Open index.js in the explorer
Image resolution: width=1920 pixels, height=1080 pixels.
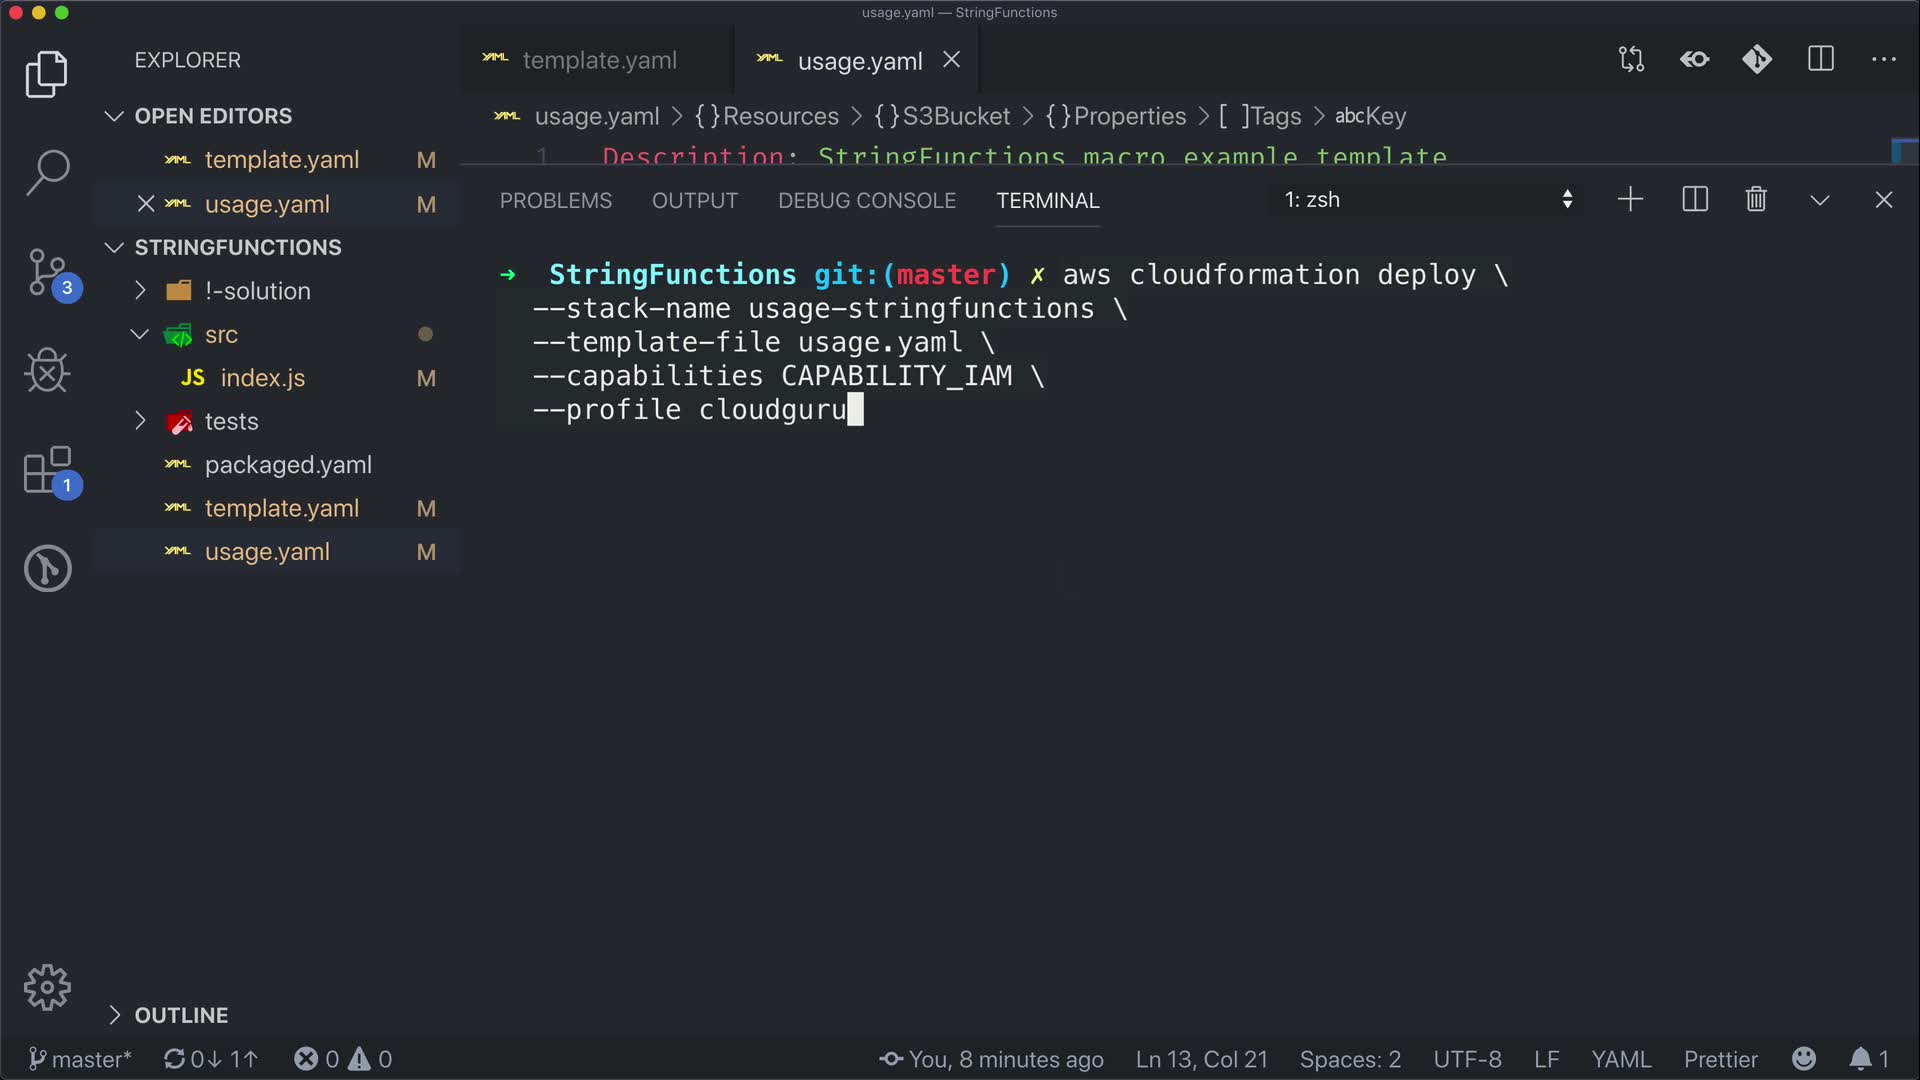(262, 378)
